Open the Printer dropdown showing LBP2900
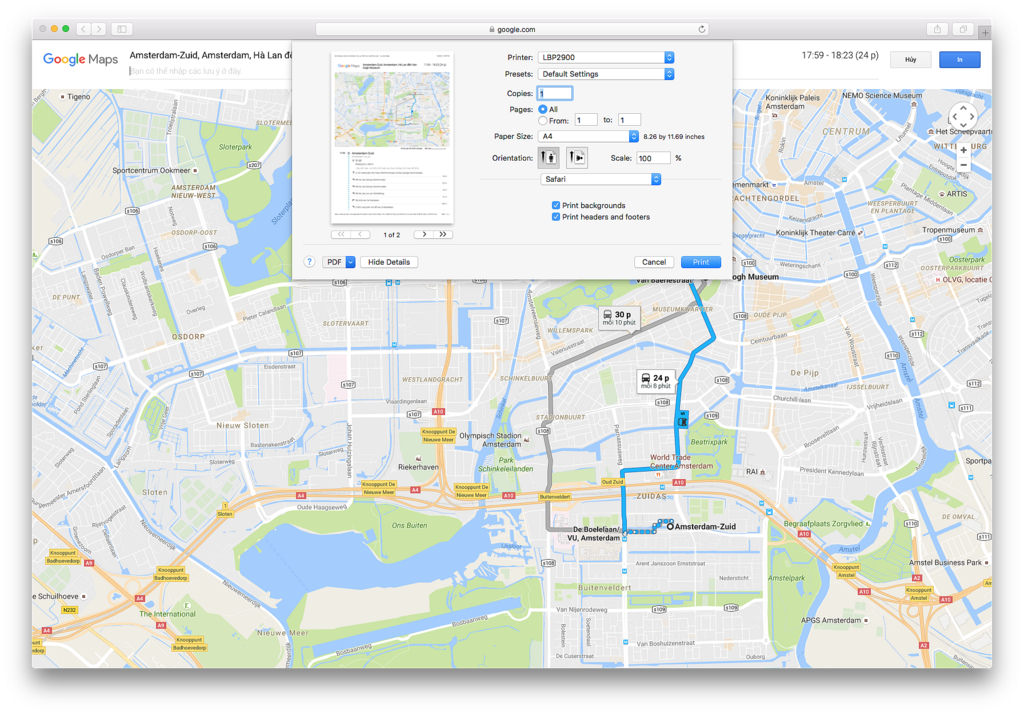The image size is (1024, 714). pyautogui.click(x=605, y=57)
